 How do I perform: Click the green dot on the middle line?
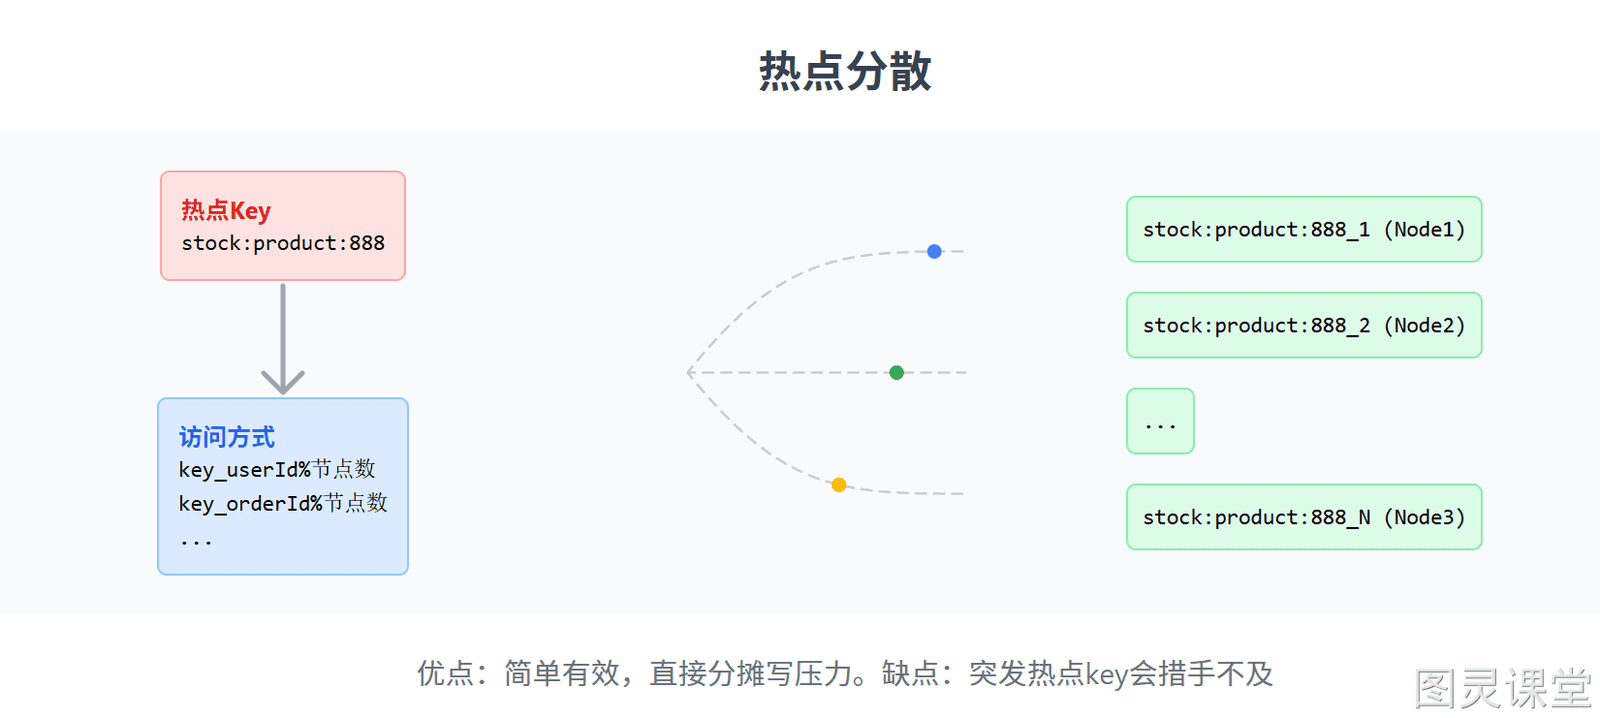[897, 372]
